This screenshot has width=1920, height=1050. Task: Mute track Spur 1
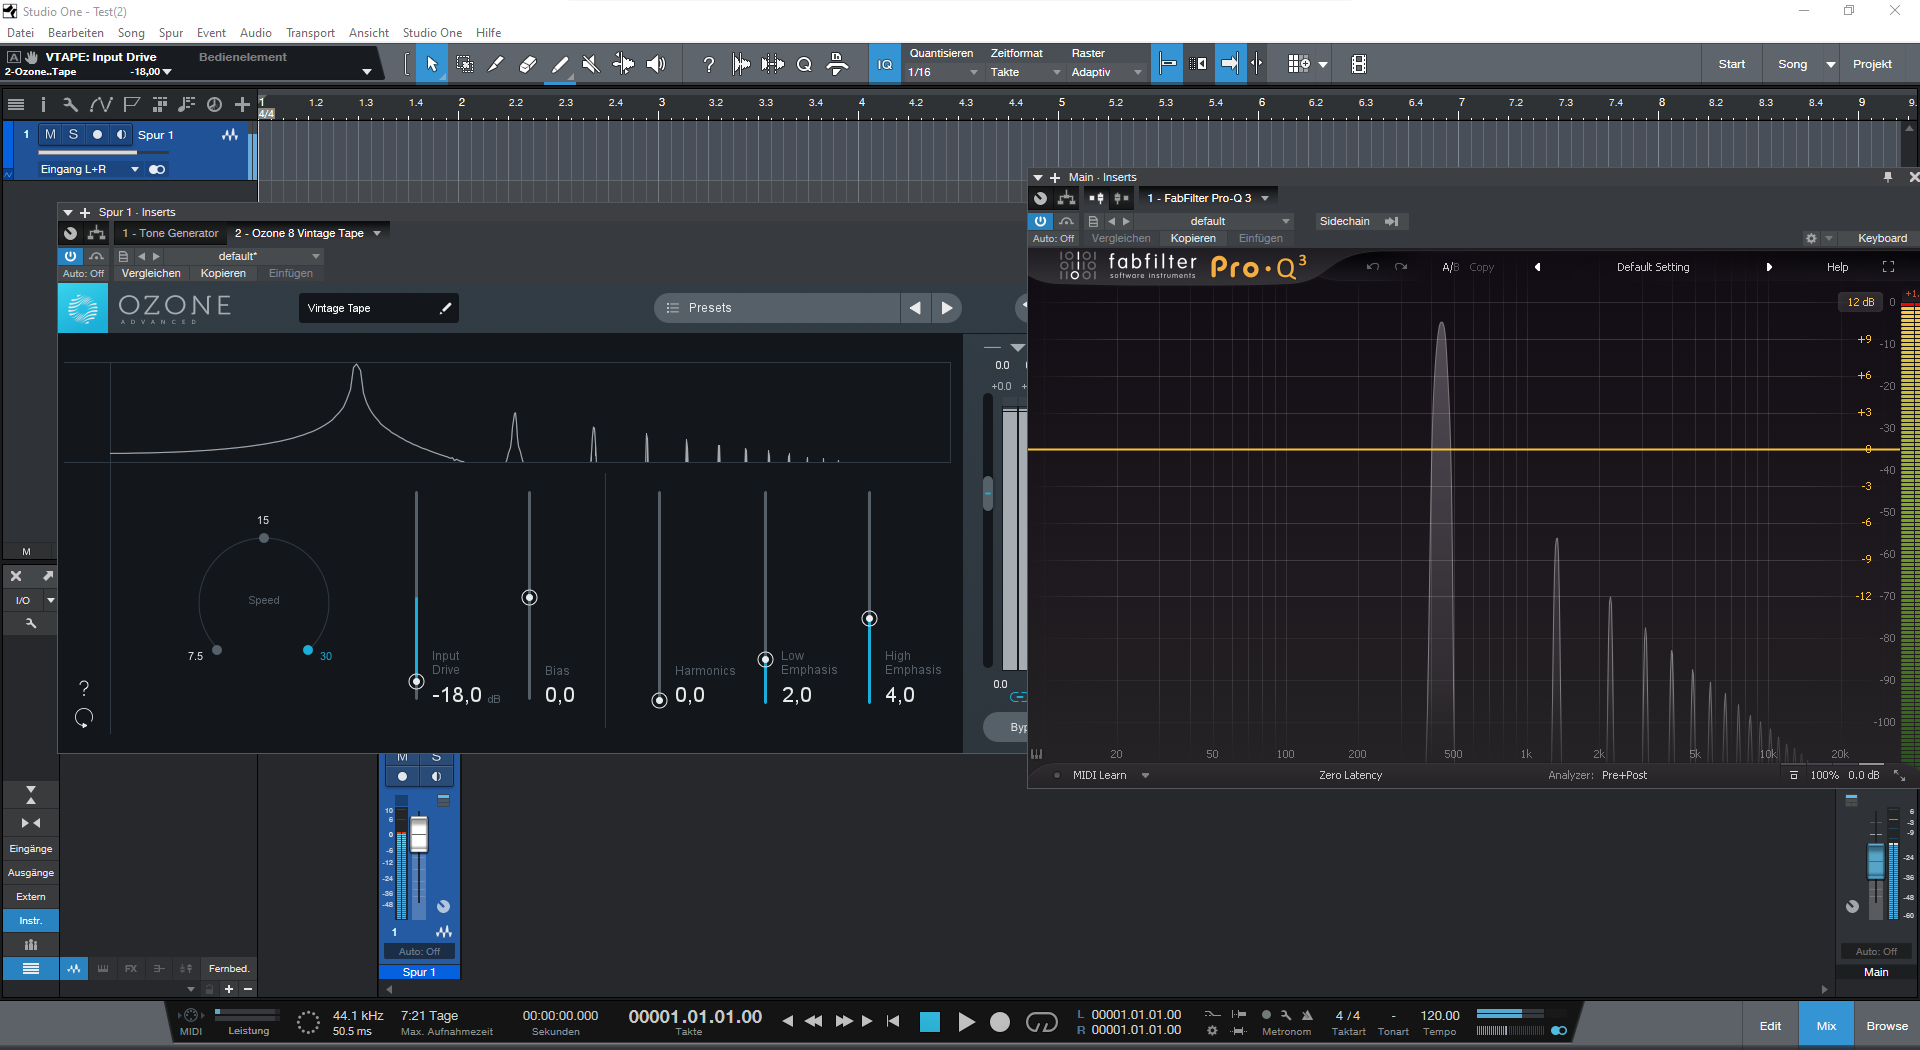point(50,134)
